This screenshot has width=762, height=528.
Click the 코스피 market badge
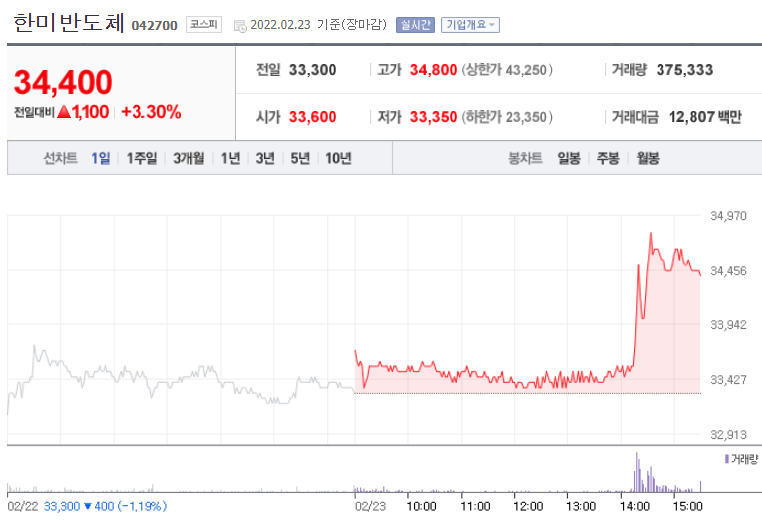point(204,25)
